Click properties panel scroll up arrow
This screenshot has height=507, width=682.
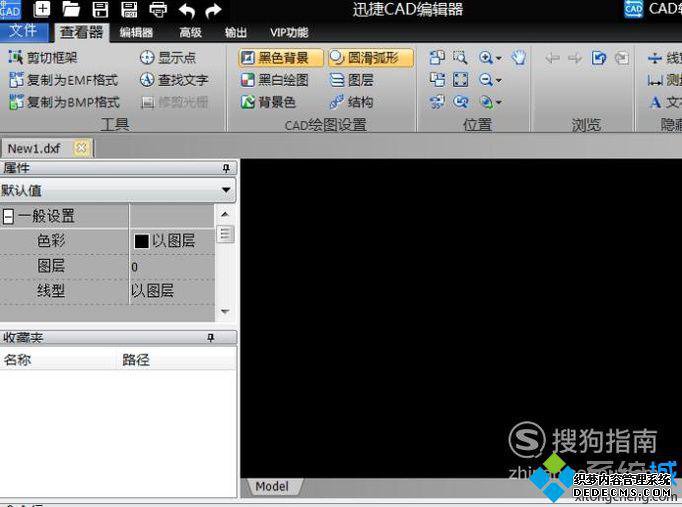tap(225, 214)
